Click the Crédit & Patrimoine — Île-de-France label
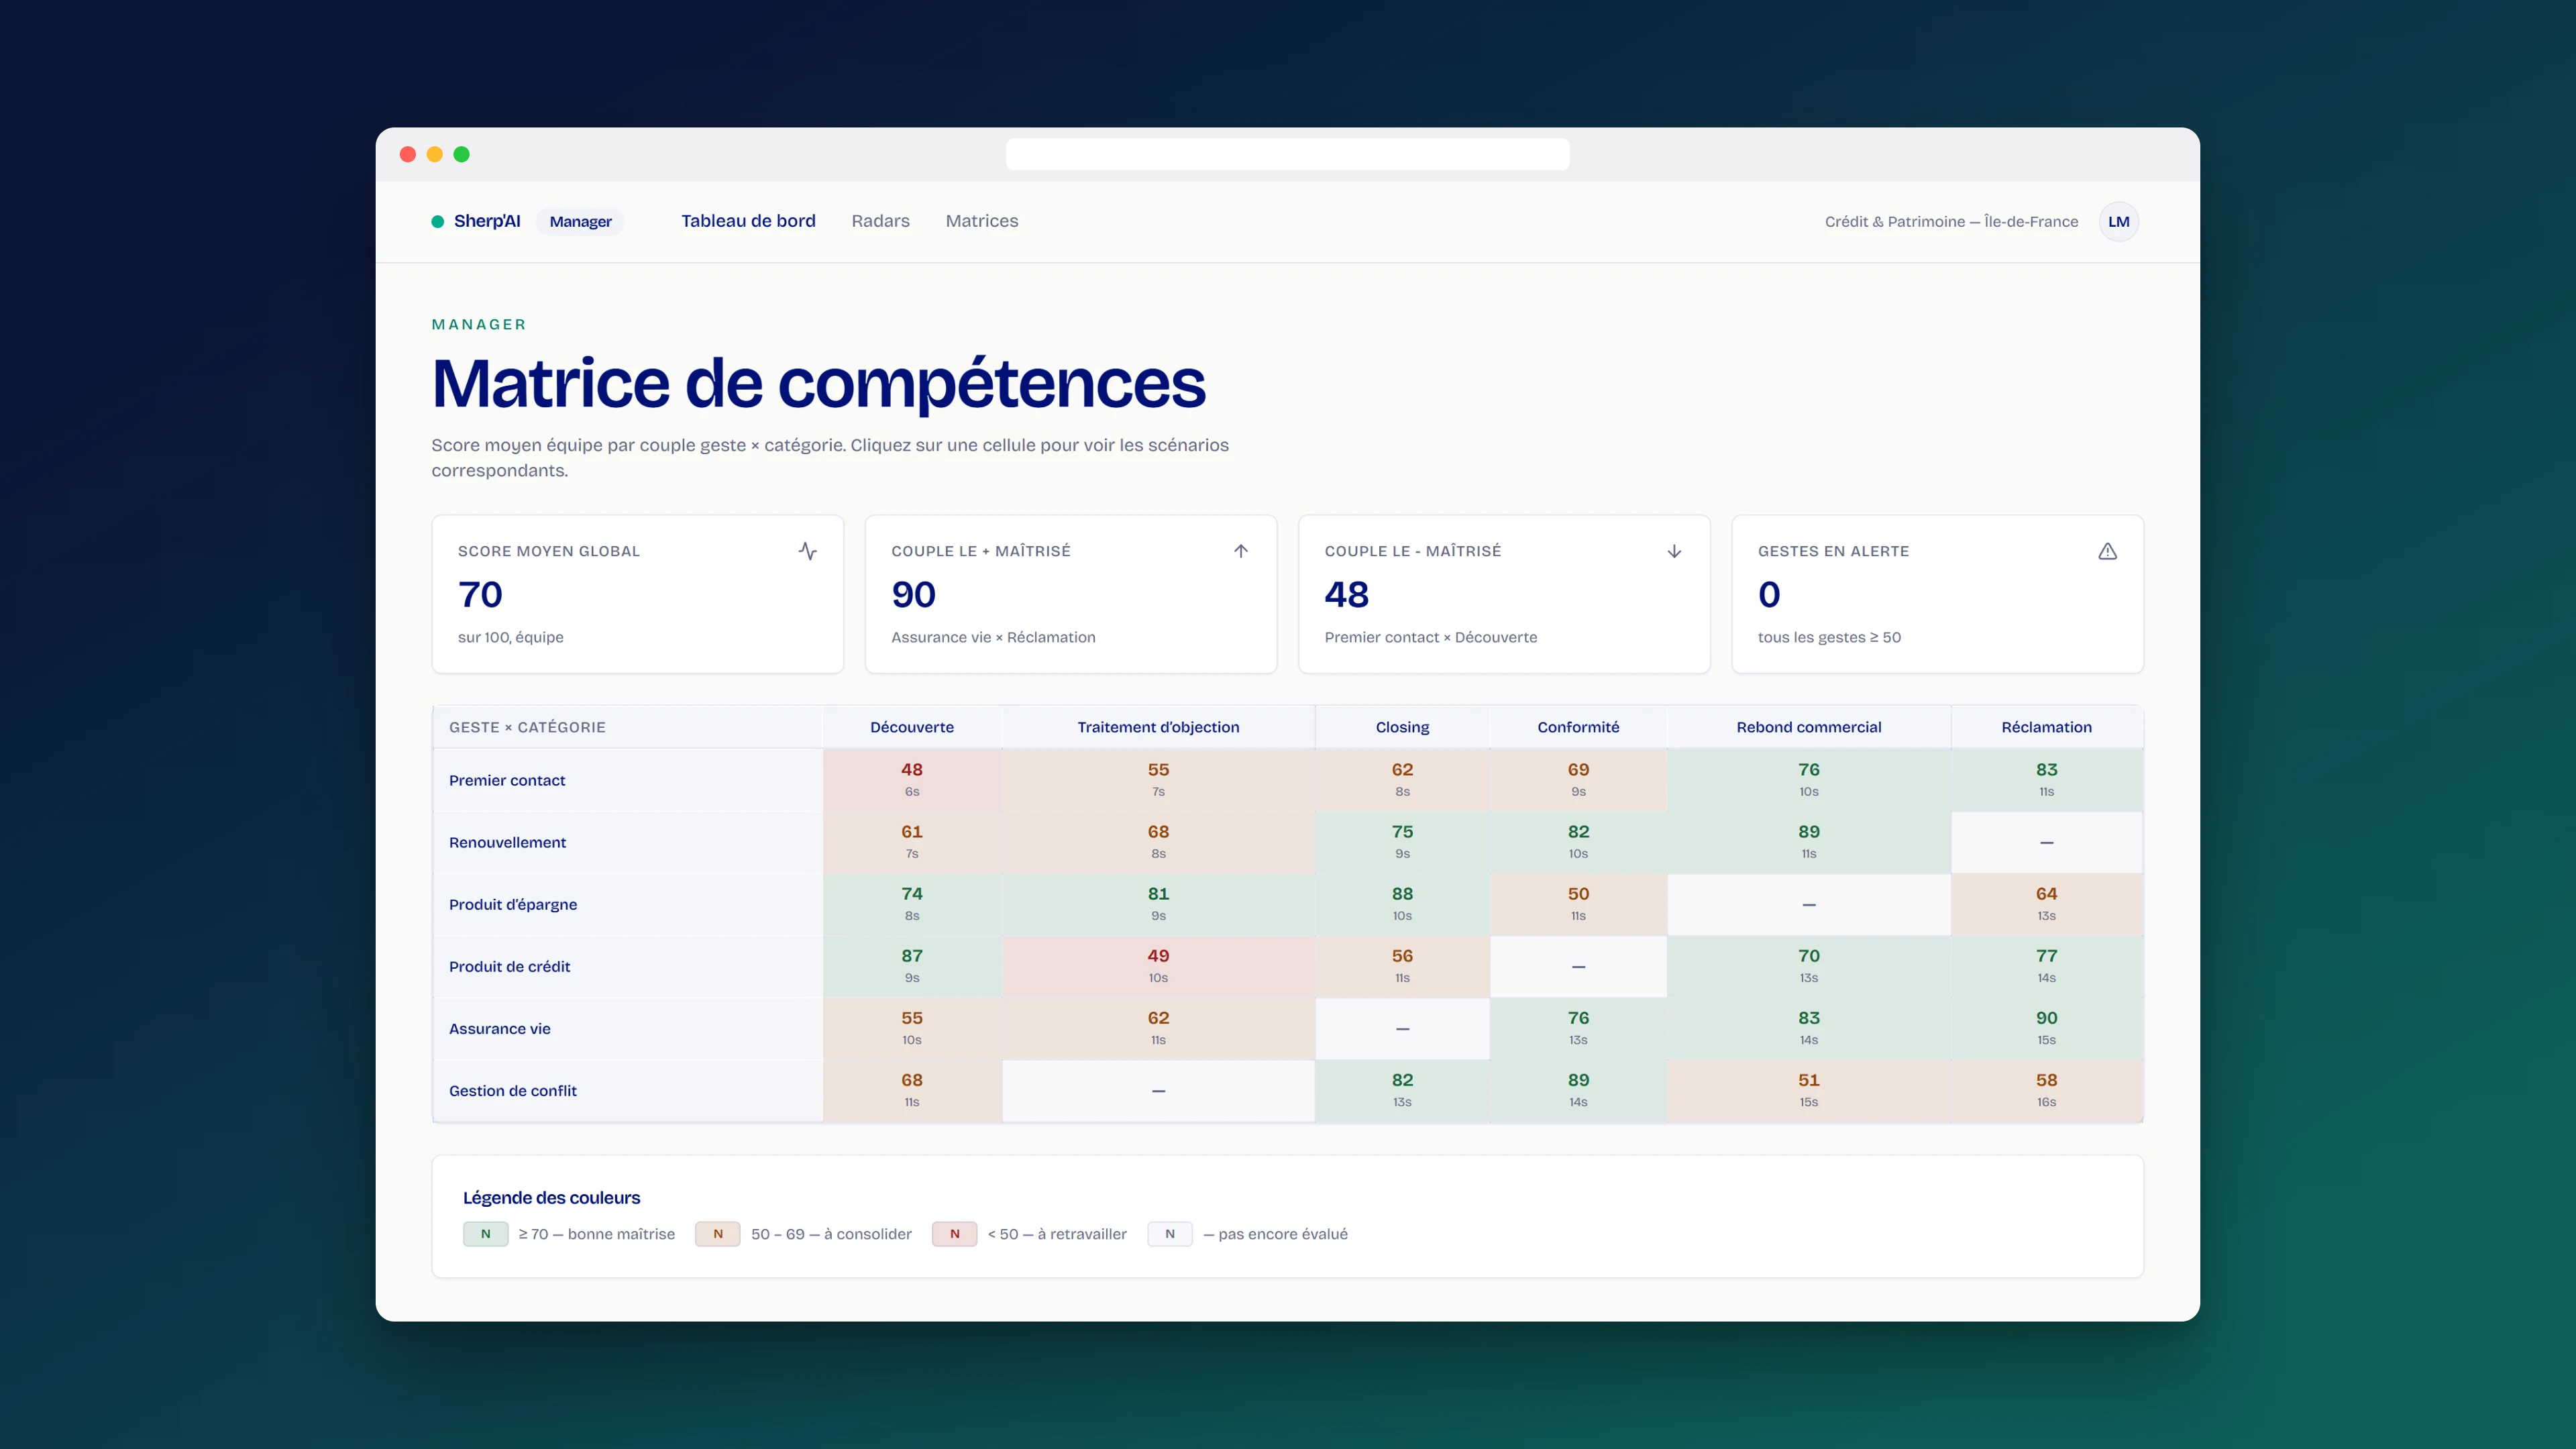 tap(1951, 221)
